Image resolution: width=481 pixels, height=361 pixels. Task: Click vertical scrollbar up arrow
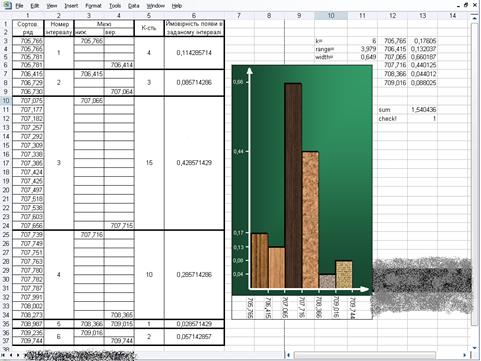(x=475, y=18)
